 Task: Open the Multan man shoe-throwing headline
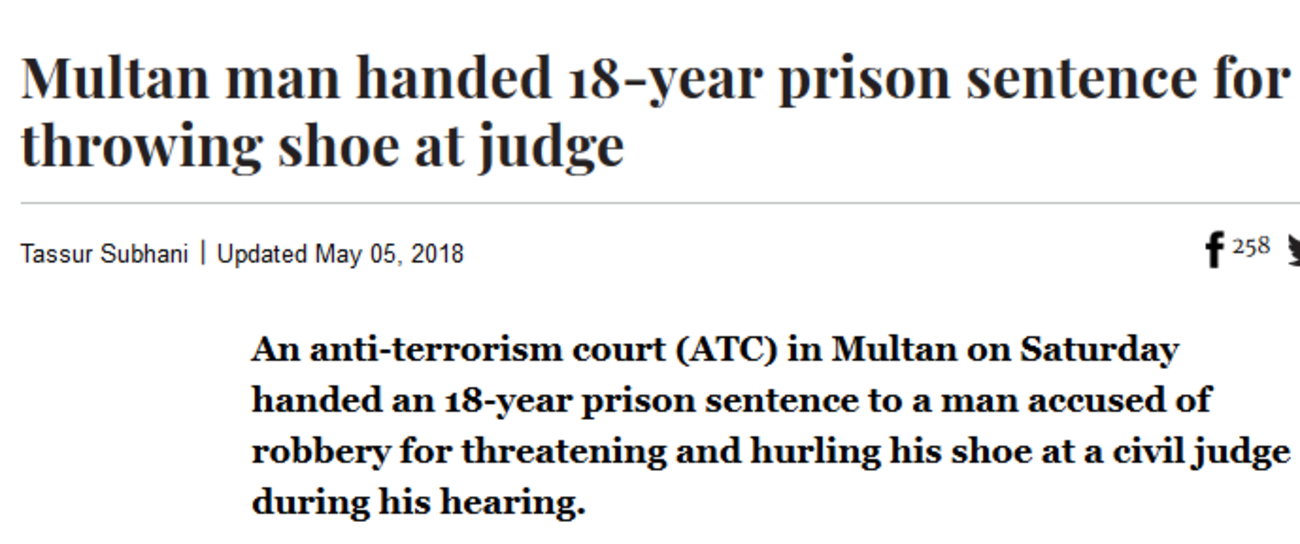point(654,111)
